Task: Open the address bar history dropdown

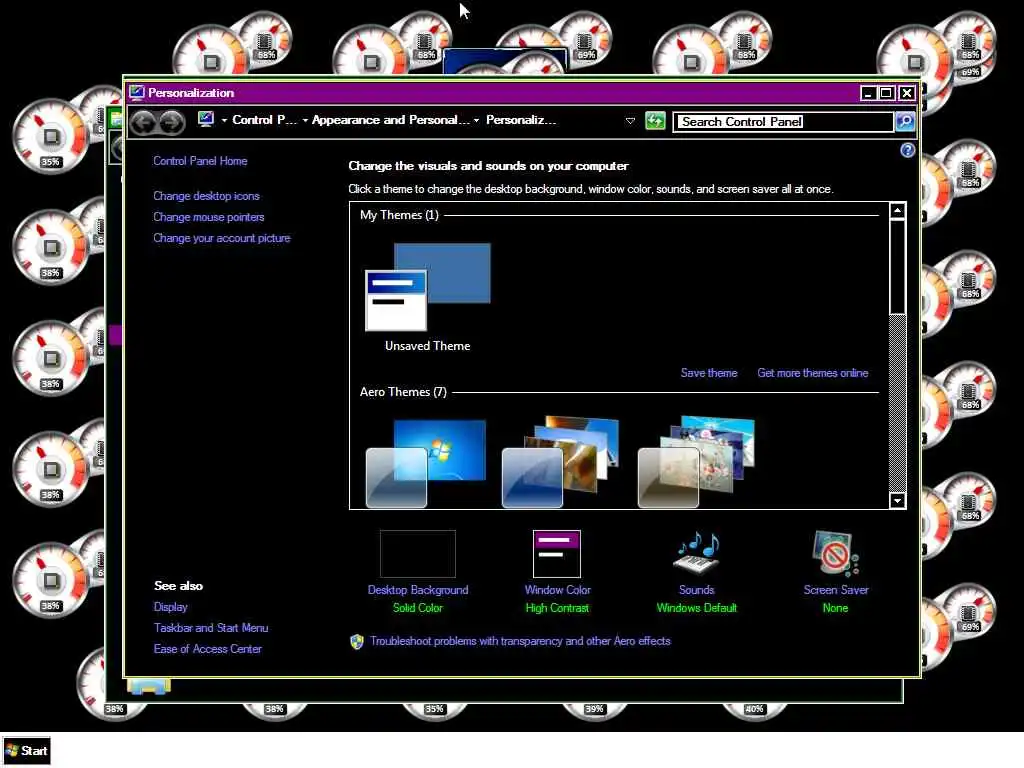Action: 630,121
